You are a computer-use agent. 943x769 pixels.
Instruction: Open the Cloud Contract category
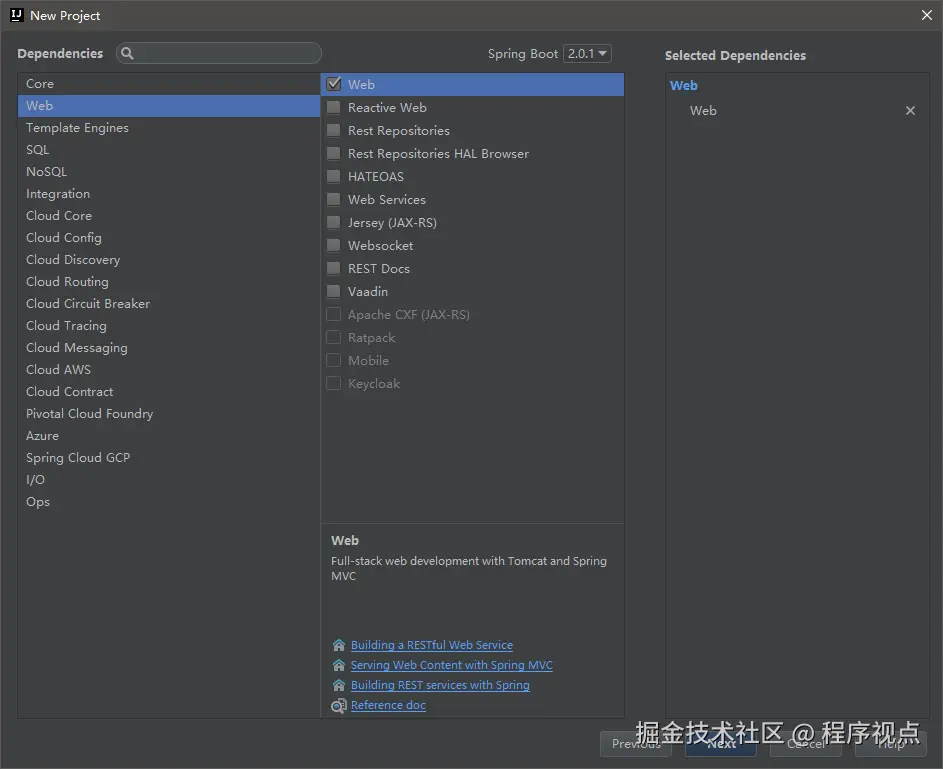[169, 392]
